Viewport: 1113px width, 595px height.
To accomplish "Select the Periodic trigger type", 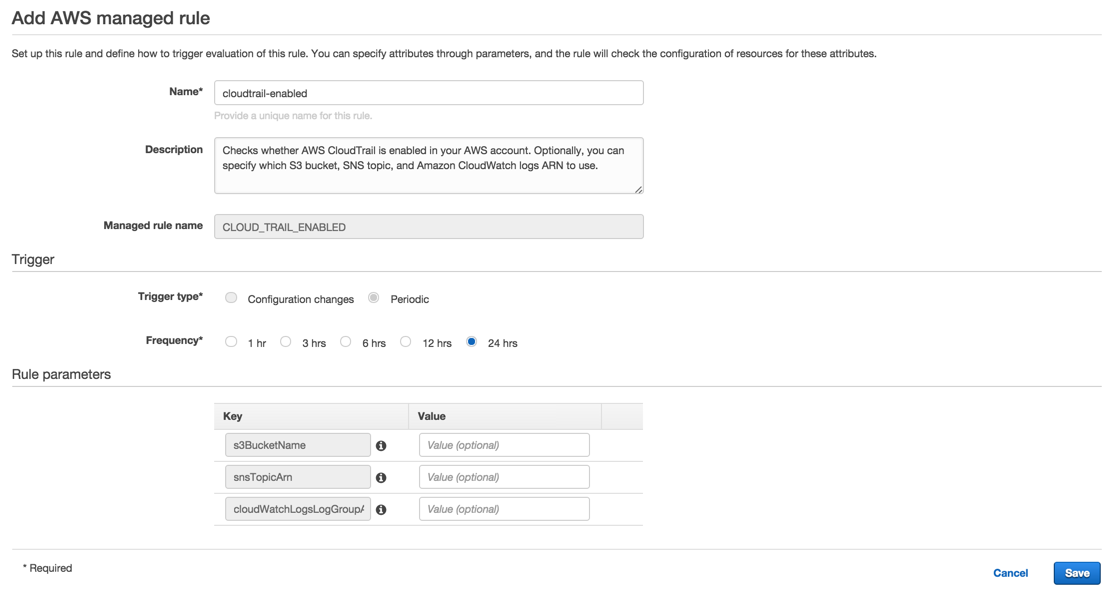I will [x=373, y=296].
